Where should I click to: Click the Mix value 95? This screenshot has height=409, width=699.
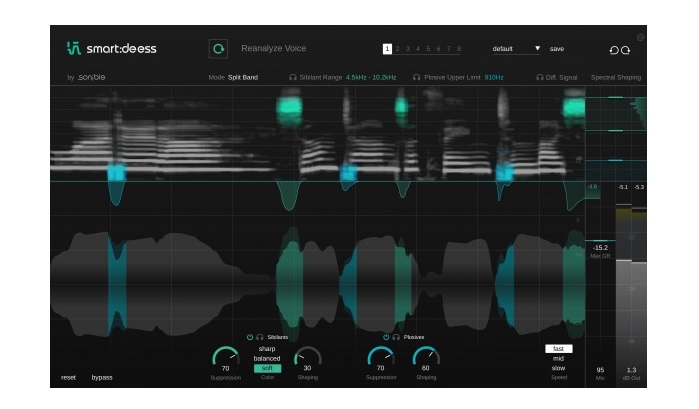pos(600,370)
